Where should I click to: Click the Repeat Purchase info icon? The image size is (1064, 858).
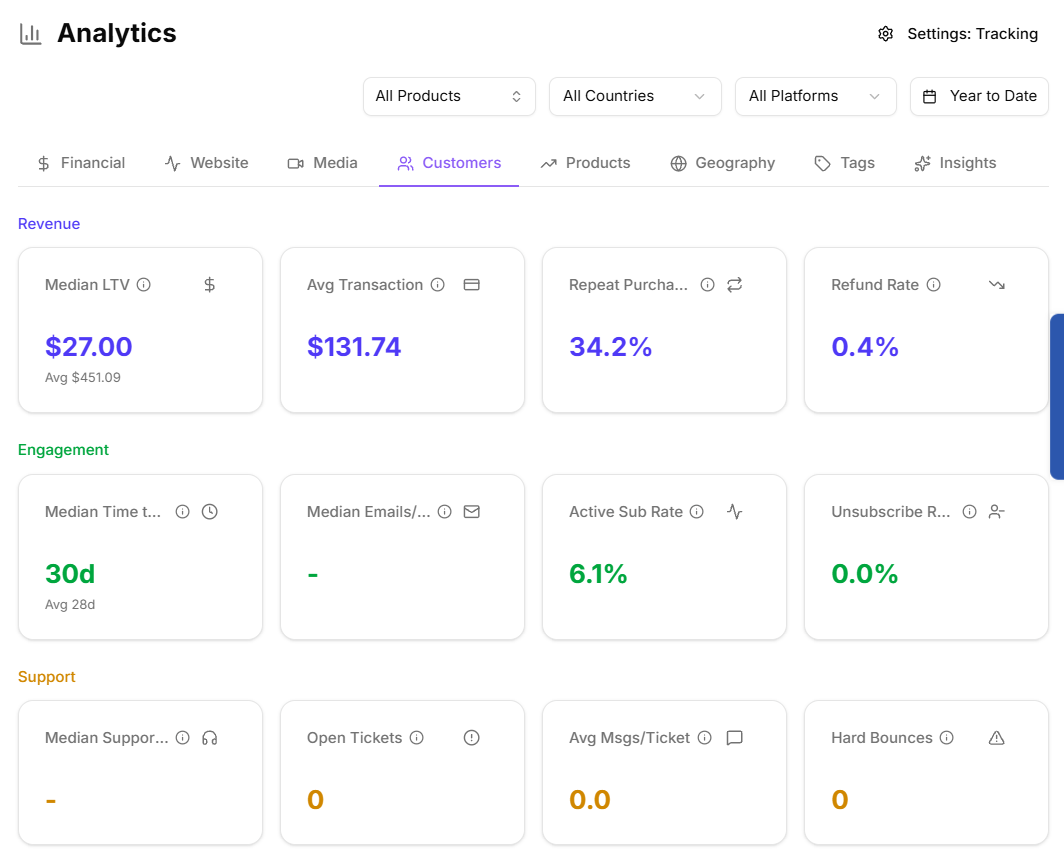708,285
